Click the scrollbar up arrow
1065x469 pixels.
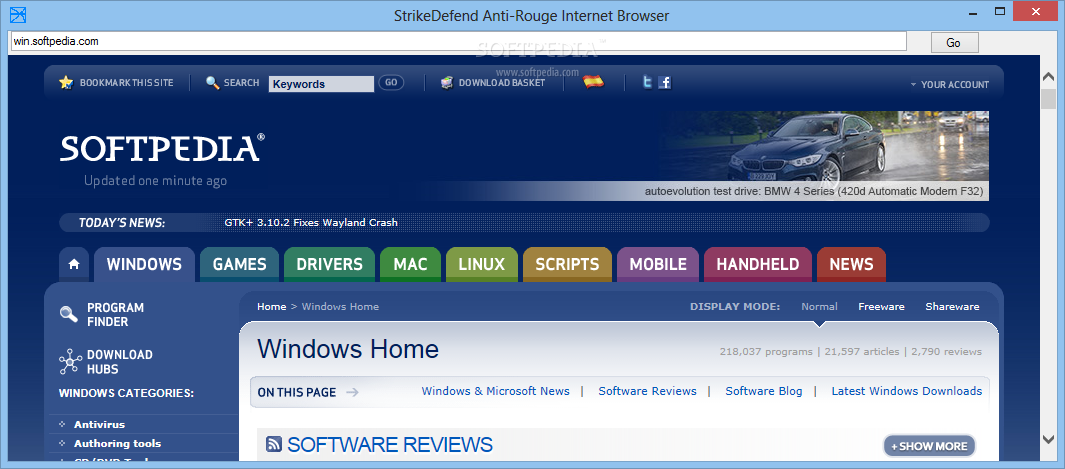[x=1049, y=79]
